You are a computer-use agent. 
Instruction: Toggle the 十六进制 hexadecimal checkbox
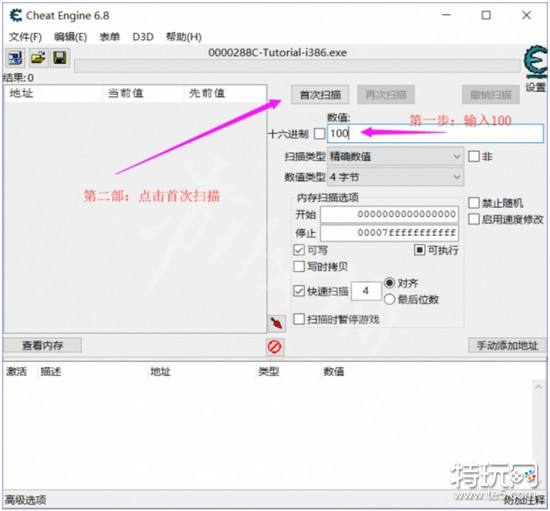(x=319, y=134)
